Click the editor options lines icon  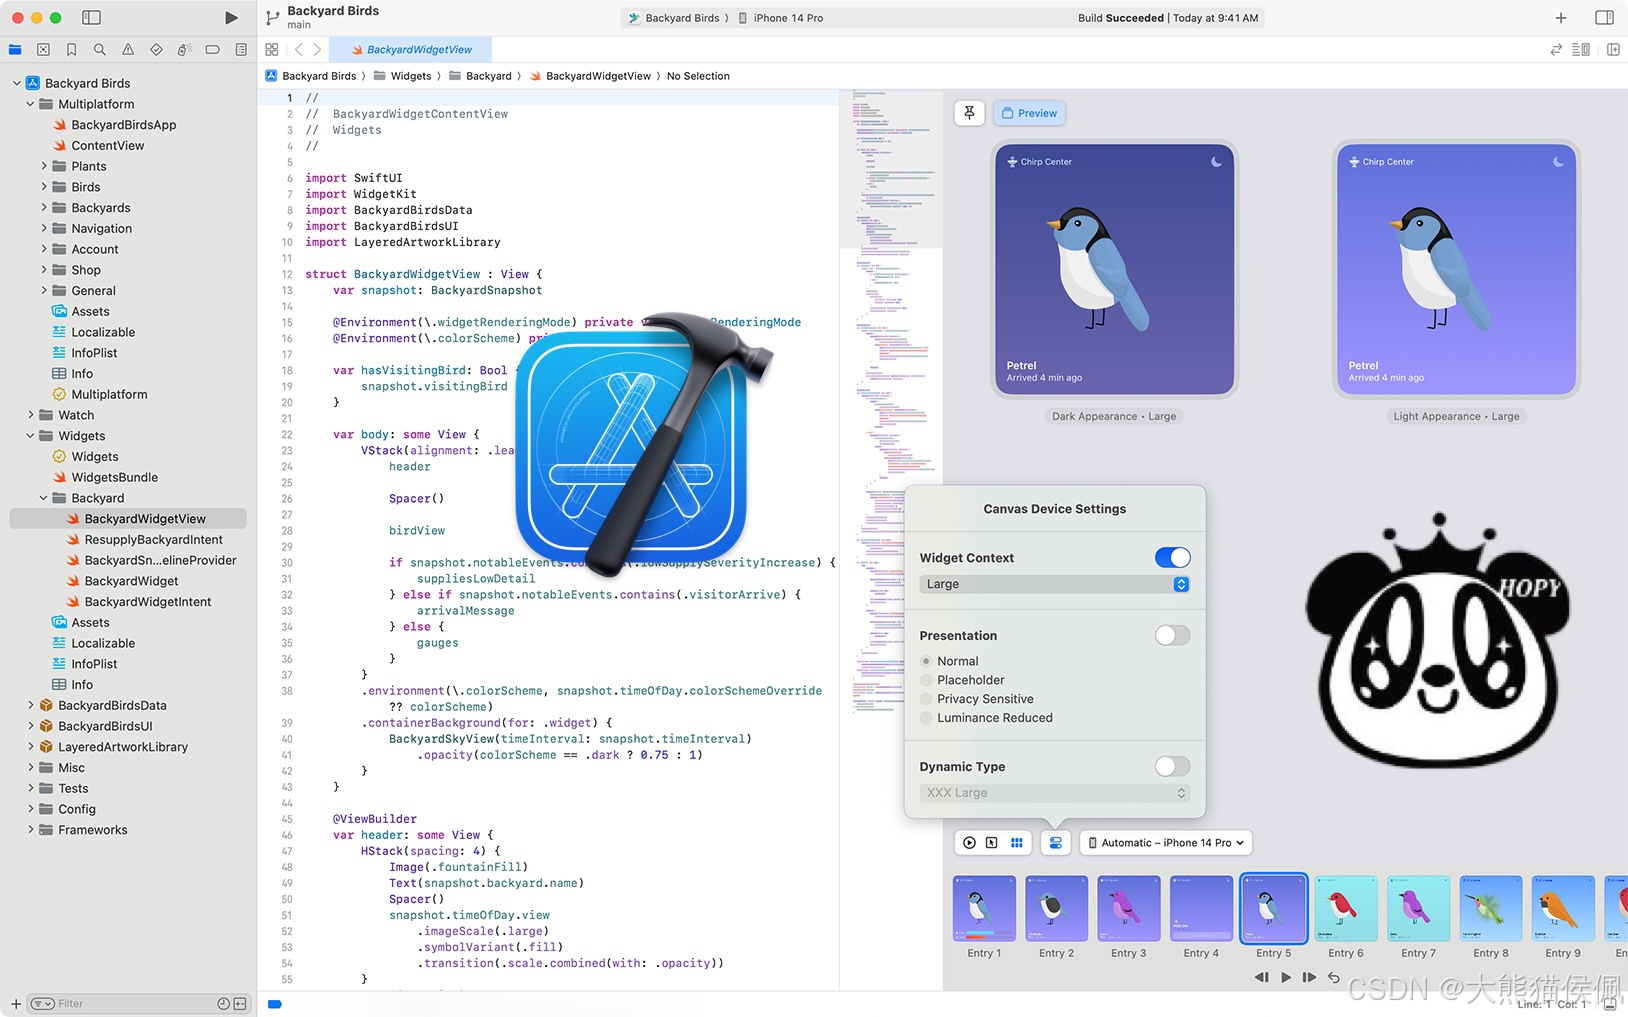(x=1581, y=49)
